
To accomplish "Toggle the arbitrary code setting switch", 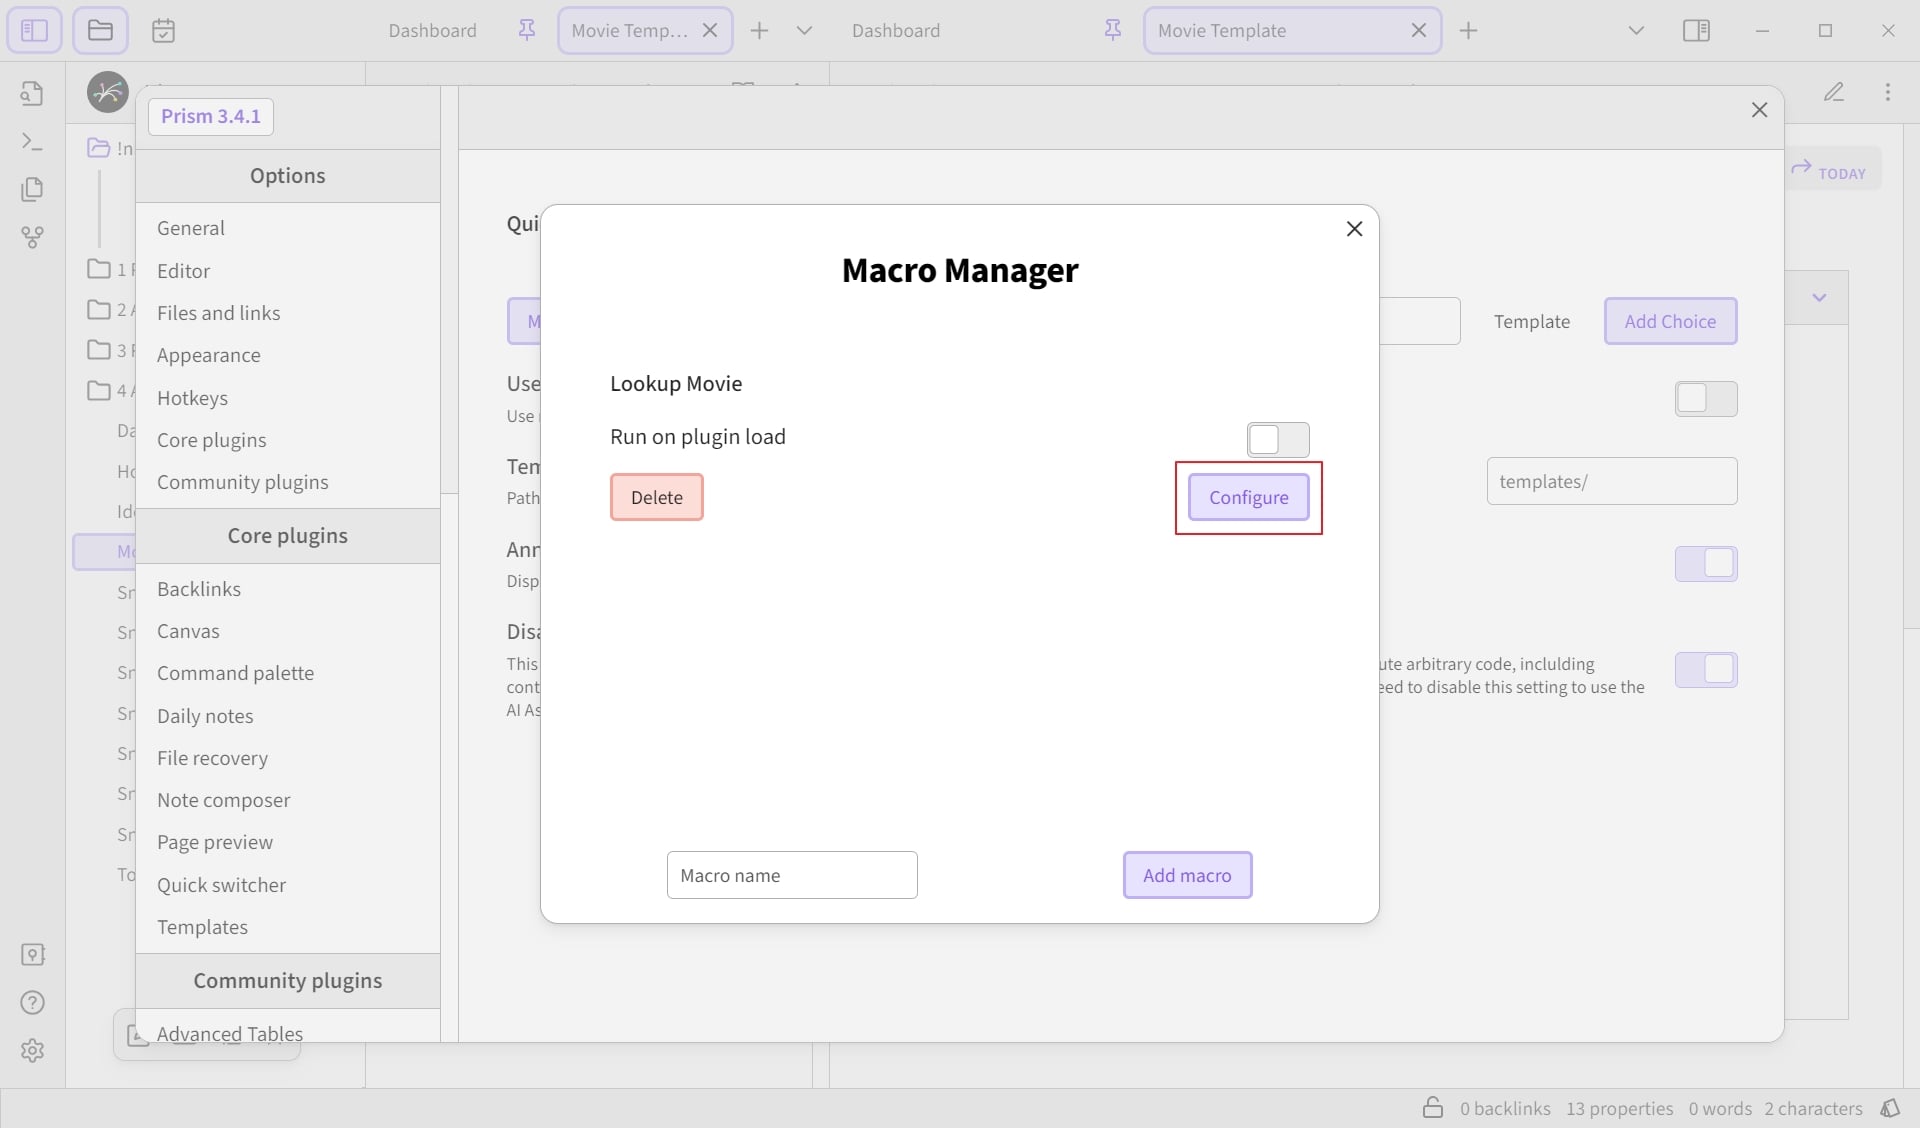I will click(1705, 669).
